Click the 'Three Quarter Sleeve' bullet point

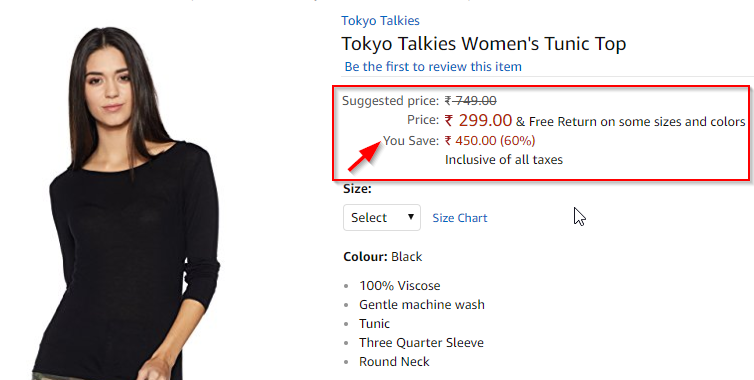click(x=421, y=342)
